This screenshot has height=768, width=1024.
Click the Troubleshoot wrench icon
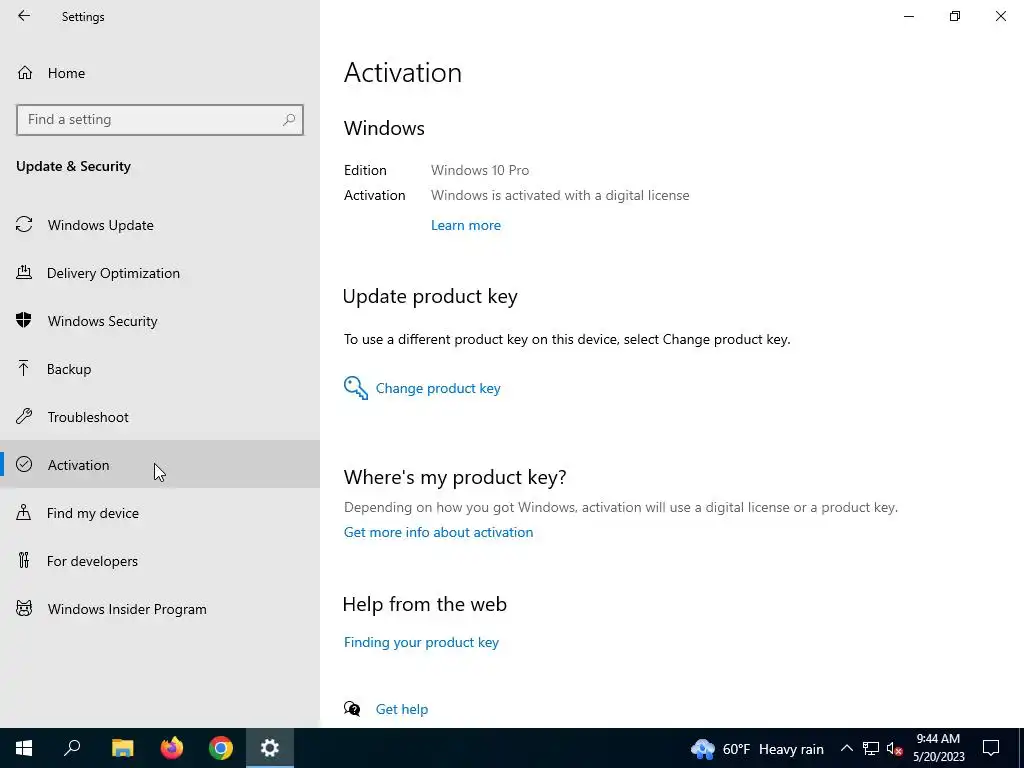24,417
